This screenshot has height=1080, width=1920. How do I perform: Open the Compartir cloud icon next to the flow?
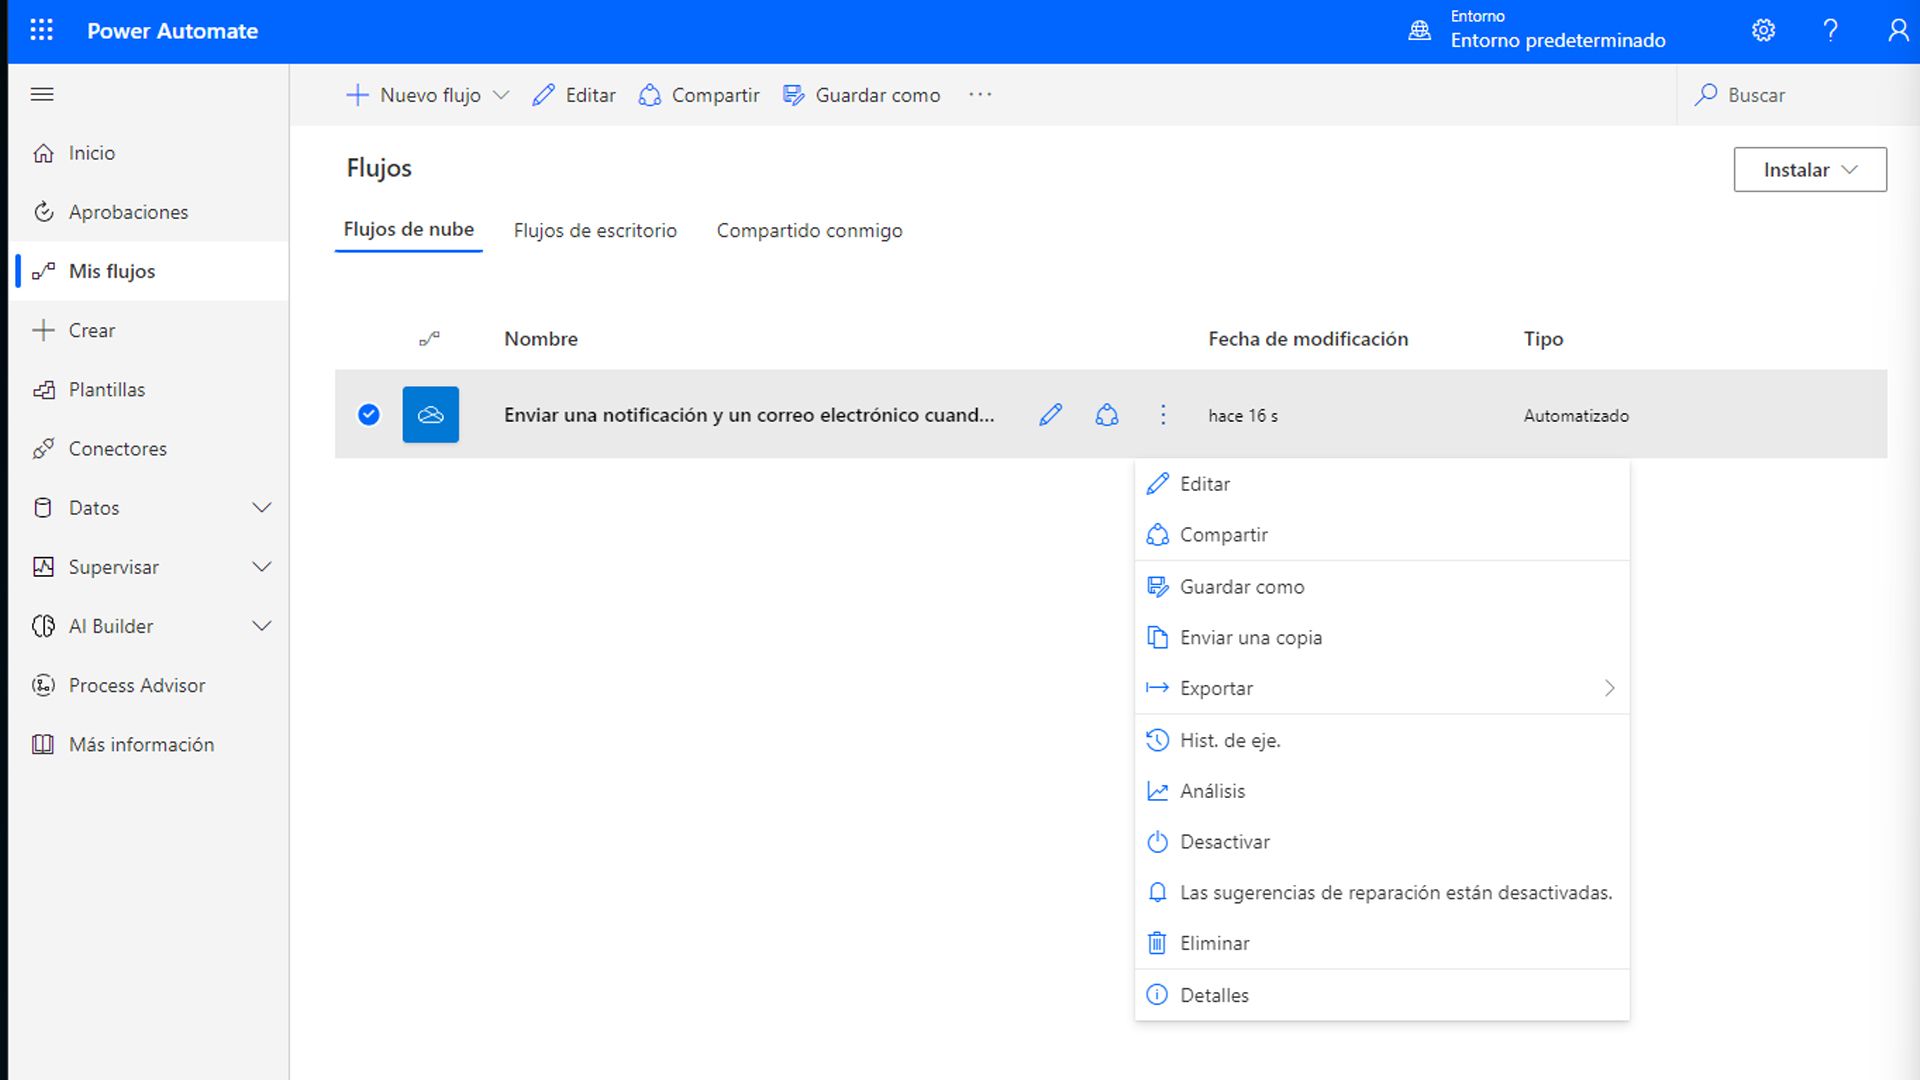1107,415
